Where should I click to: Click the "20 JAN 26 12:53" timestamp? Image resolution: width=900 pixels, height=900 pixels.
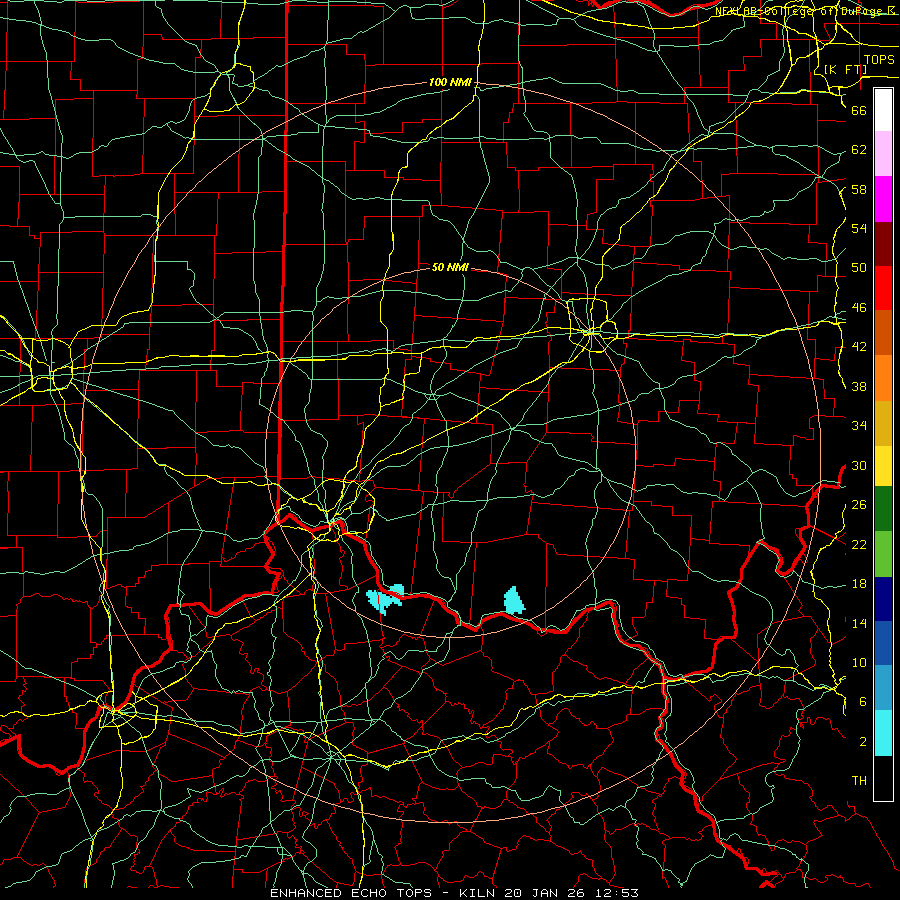tap(572, 893)
